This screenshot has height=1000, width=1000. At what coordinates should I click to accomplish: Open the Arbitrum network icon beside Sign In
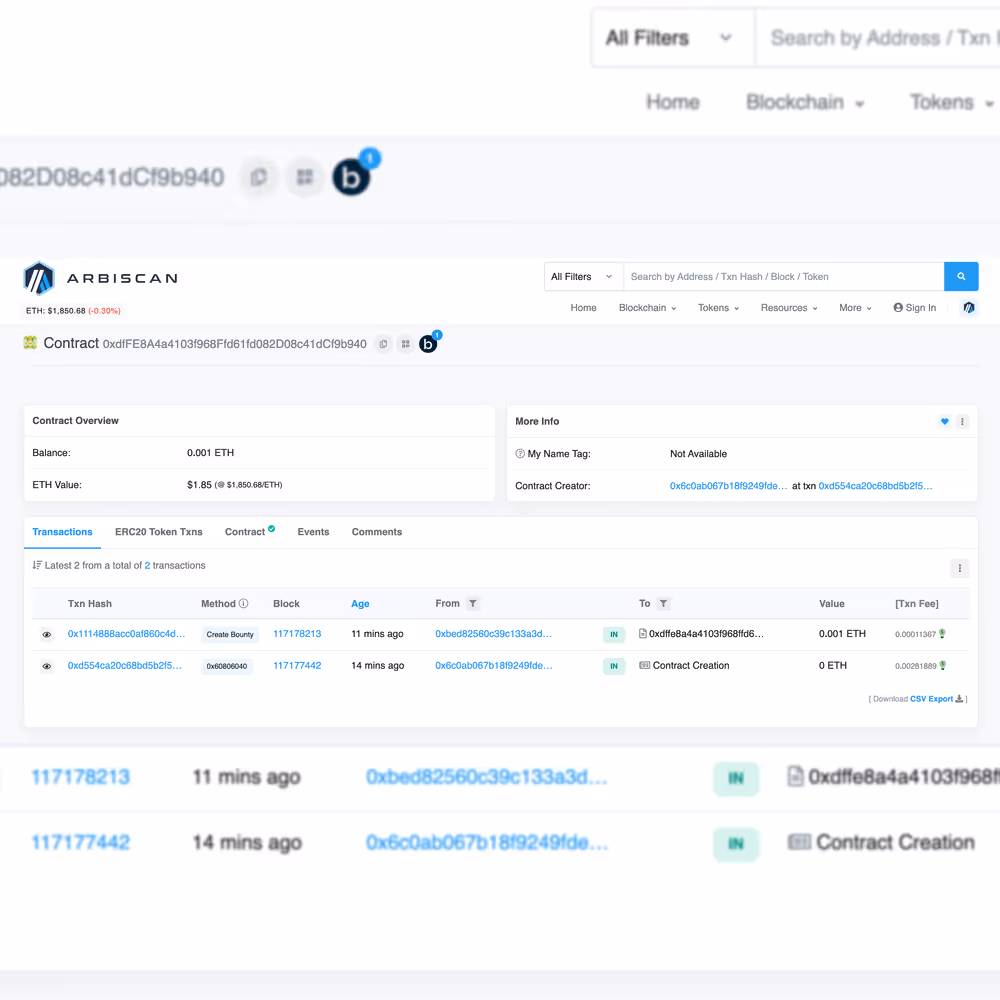pyautogui.click(x=968, y=308)
